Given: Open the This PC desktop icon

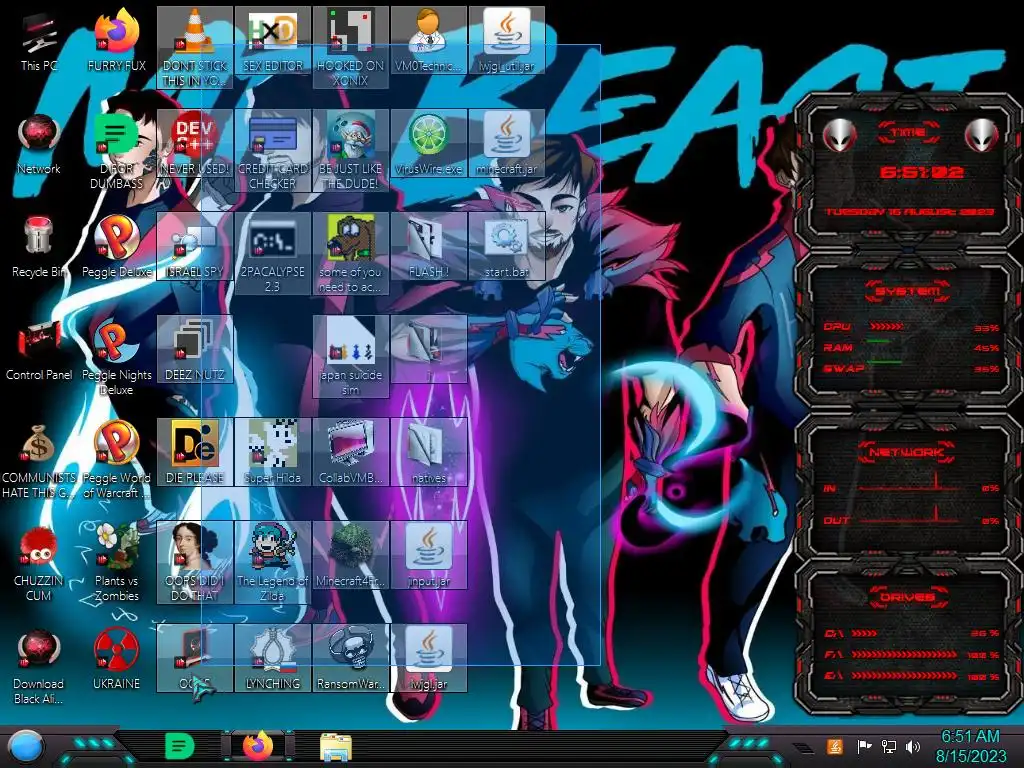Looking at the screenshot, I should click(x=39, y=42).
